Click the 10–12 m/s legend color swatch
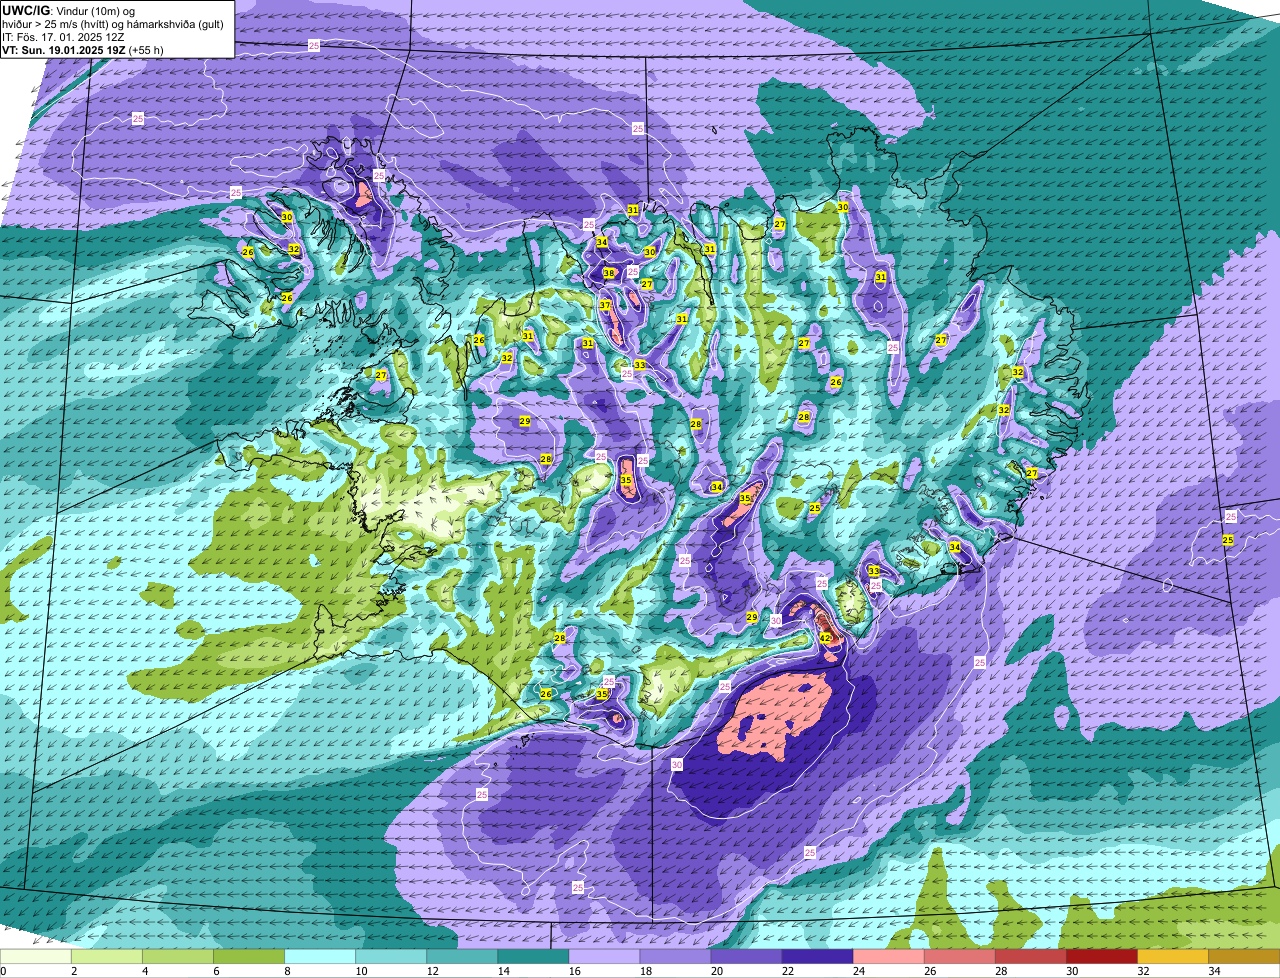The height and width of the screenshot is (978, 1280). pos(391,957)
